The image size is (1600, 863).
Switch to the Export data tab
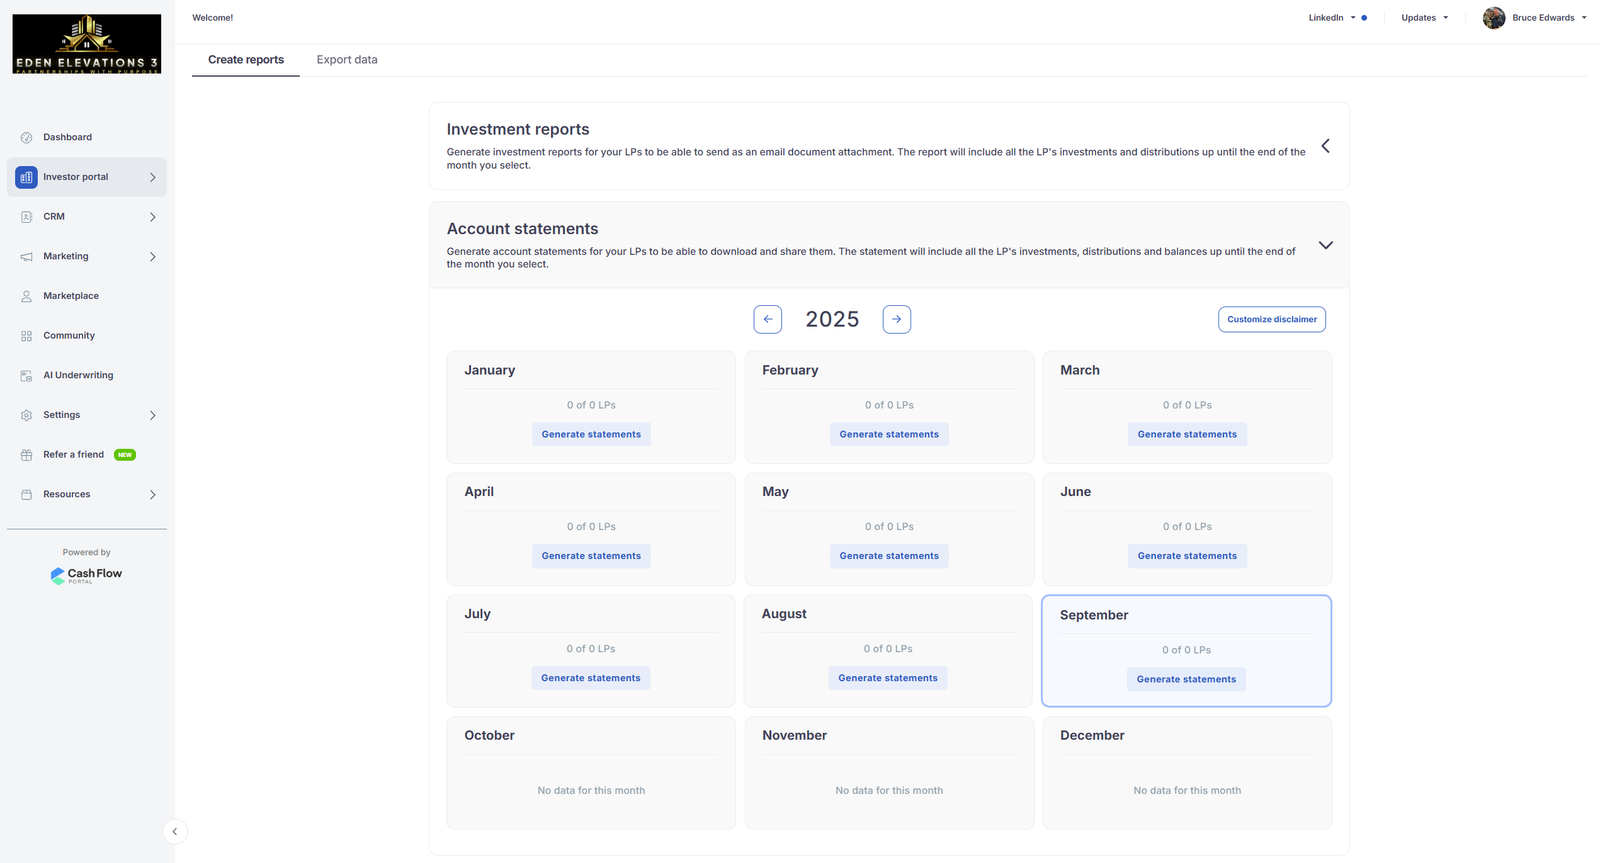[x=347, y=60]
